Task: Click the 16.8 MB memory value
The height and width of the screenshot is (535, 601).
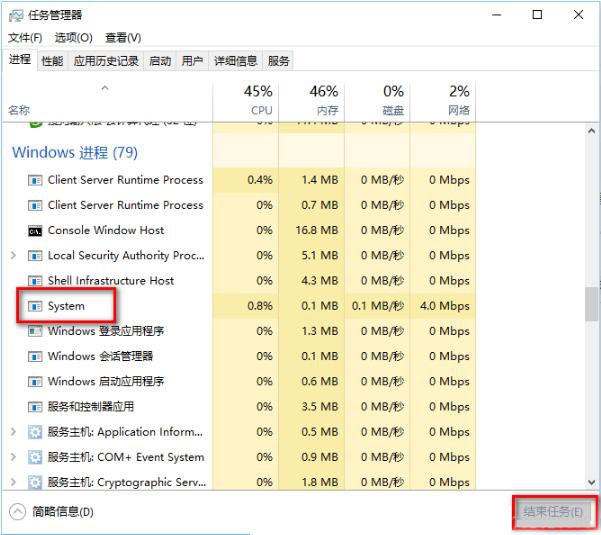Action: point(317,230)
